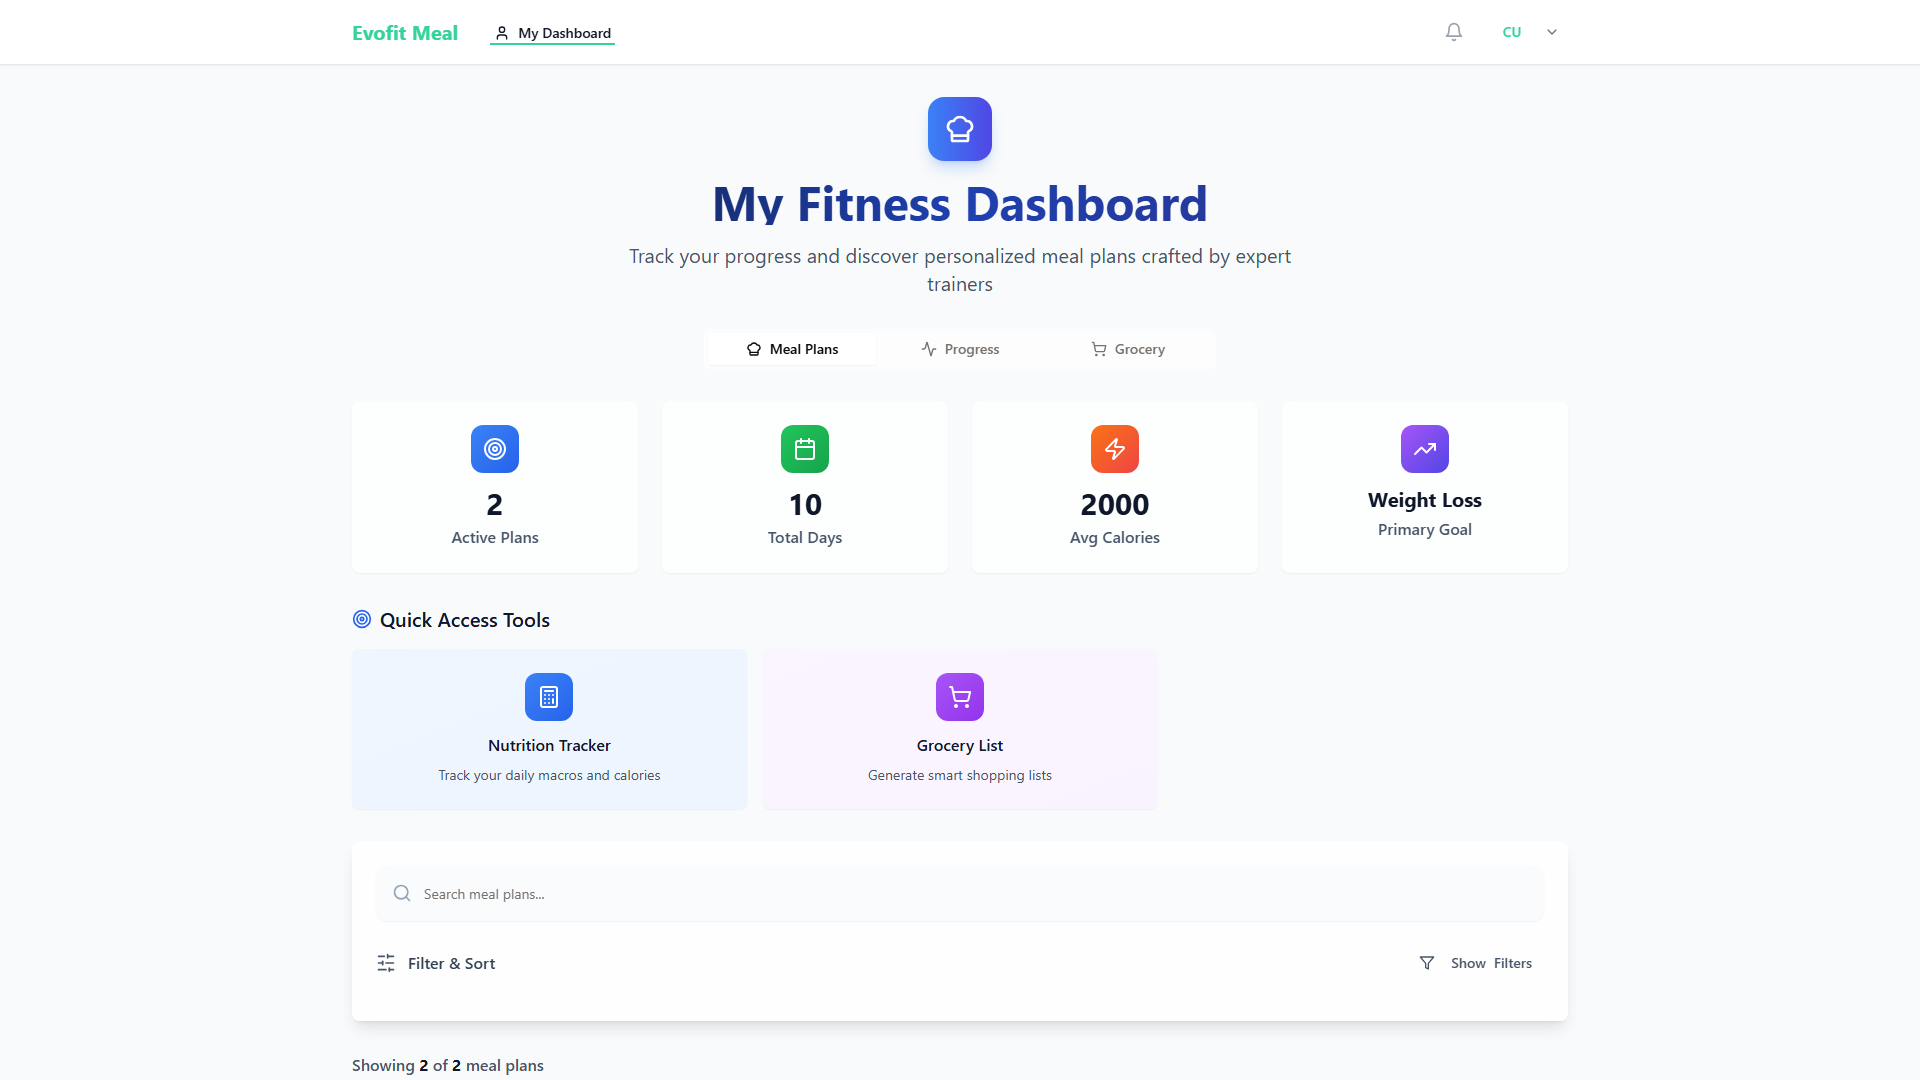
Task: Click the blue Active Plans target icon
Action: 495,449
